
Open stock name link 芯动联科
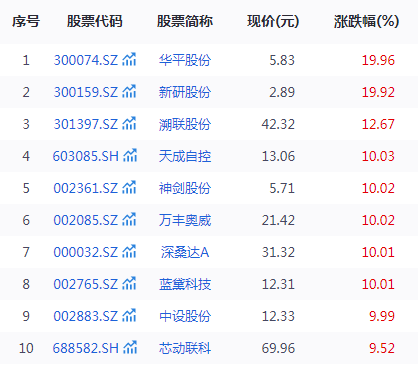pos(185,348)
